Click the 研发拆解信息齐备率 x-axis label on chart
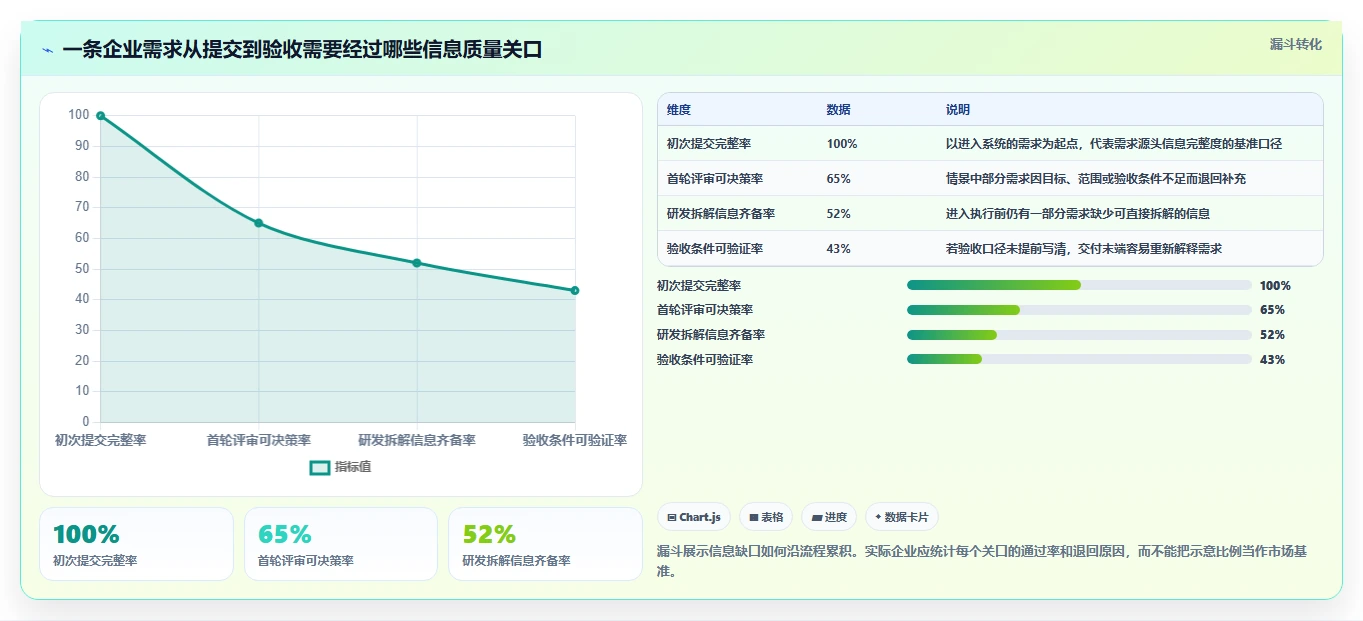The width and height of the screenshot is (1363, 621). coord(417,440)
